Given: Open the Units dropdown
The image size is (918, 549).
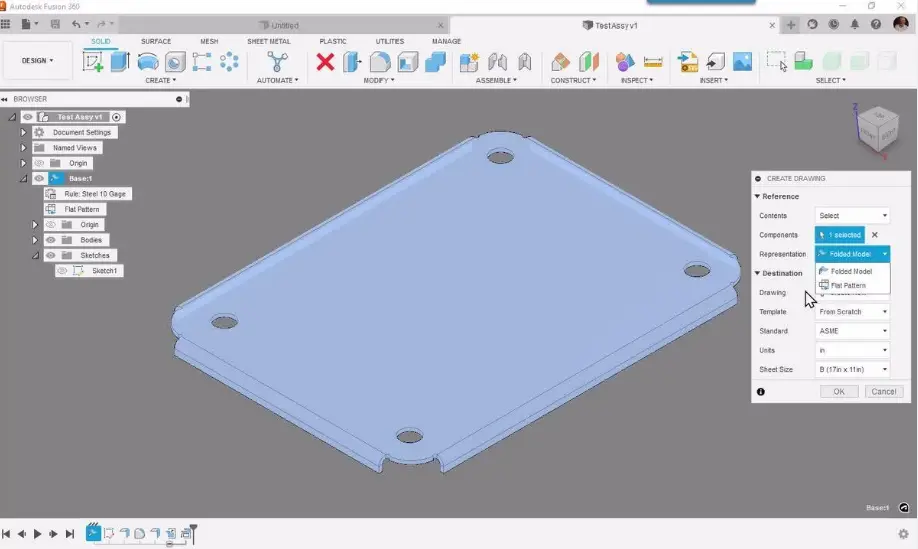Looking at the screenshot, I should (x=852, y=350).
